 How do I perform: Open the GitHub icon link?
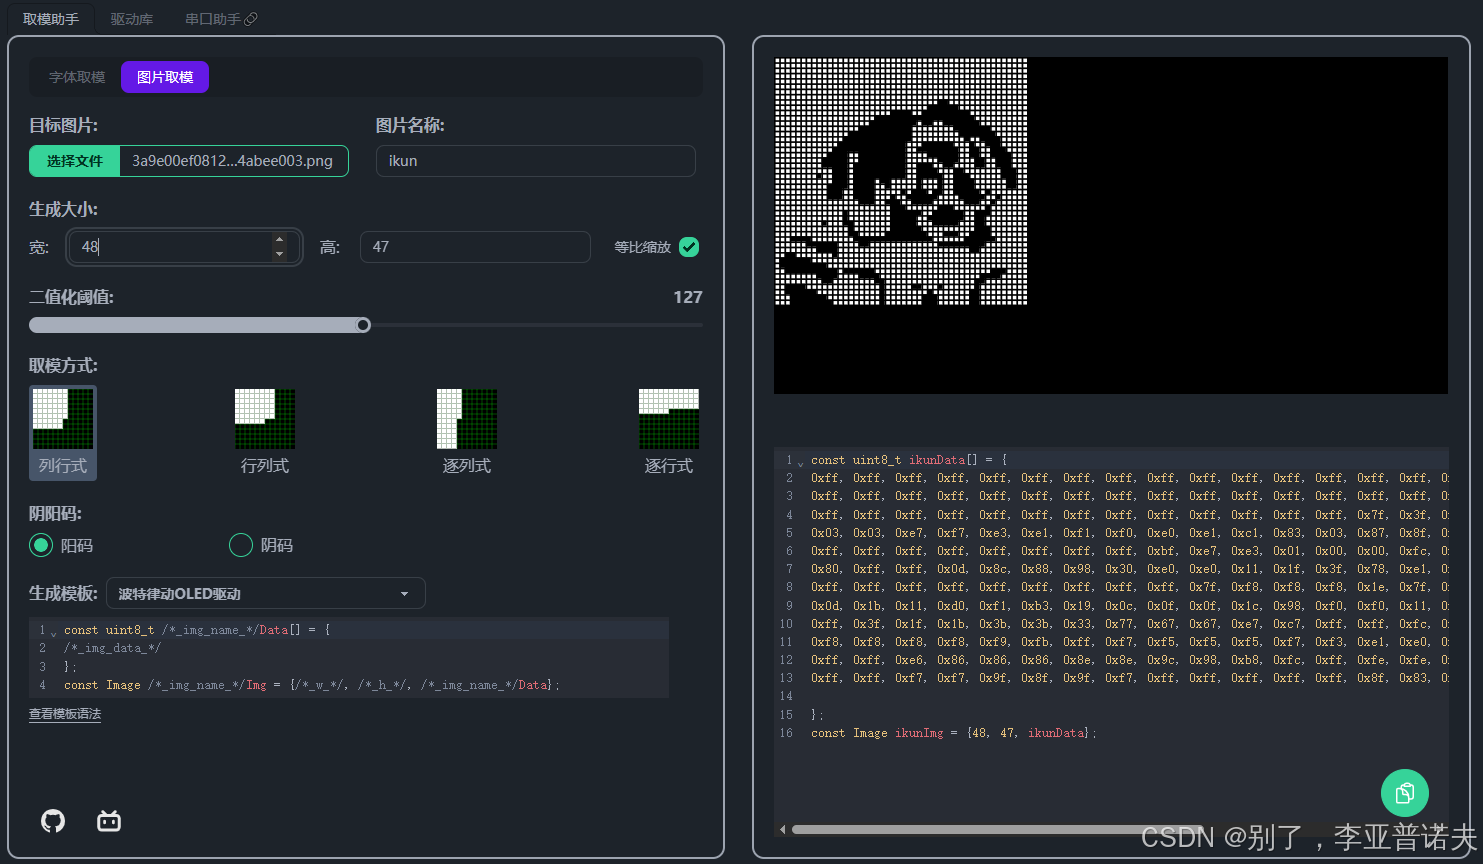[x=53, y=821]
